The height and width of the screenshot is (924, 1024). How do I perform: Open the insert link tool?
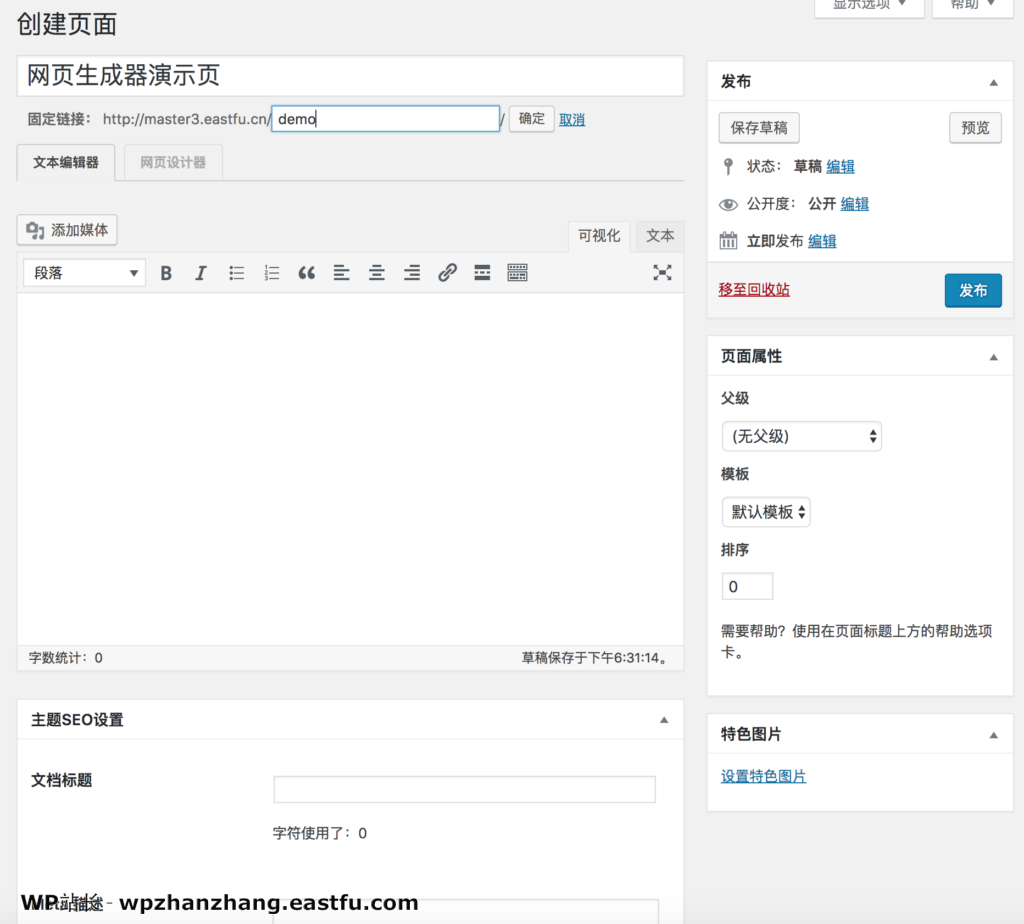point(446,272)
